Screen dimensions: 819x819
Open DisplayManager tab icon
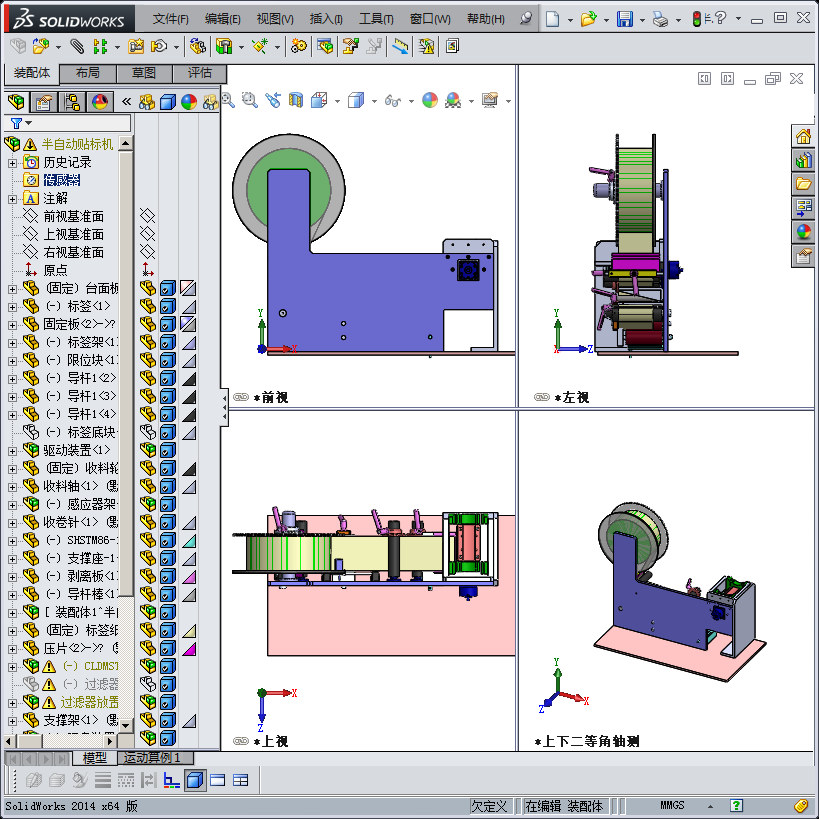[100, 101]
